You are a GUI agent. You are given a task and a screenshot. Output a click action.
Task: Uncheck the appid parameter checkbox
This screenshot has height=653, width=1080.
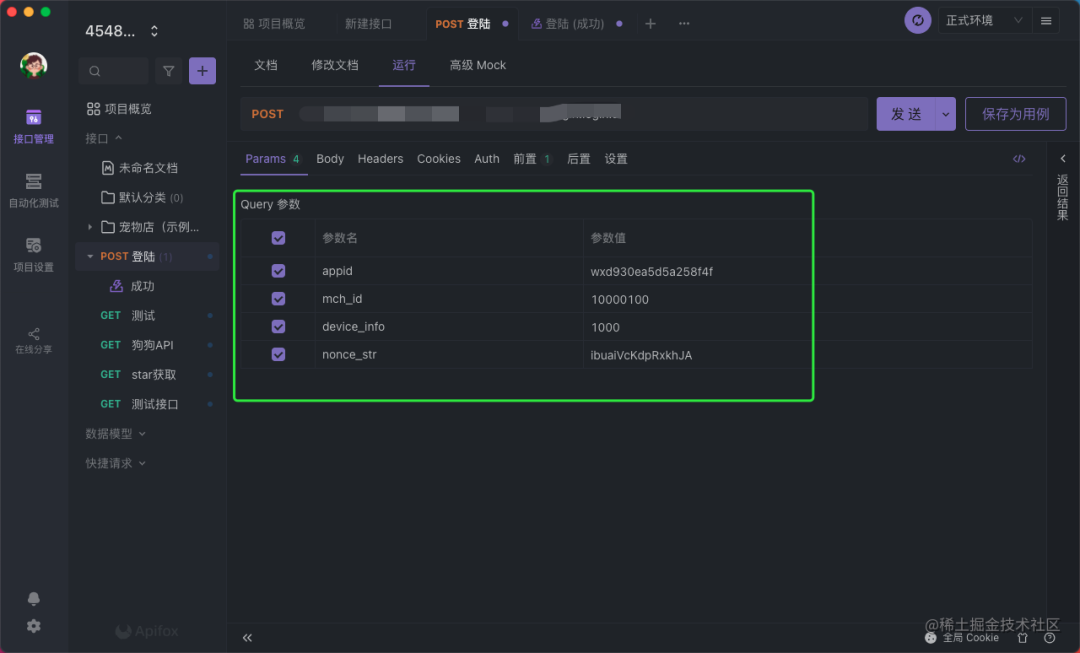[278, 271]
